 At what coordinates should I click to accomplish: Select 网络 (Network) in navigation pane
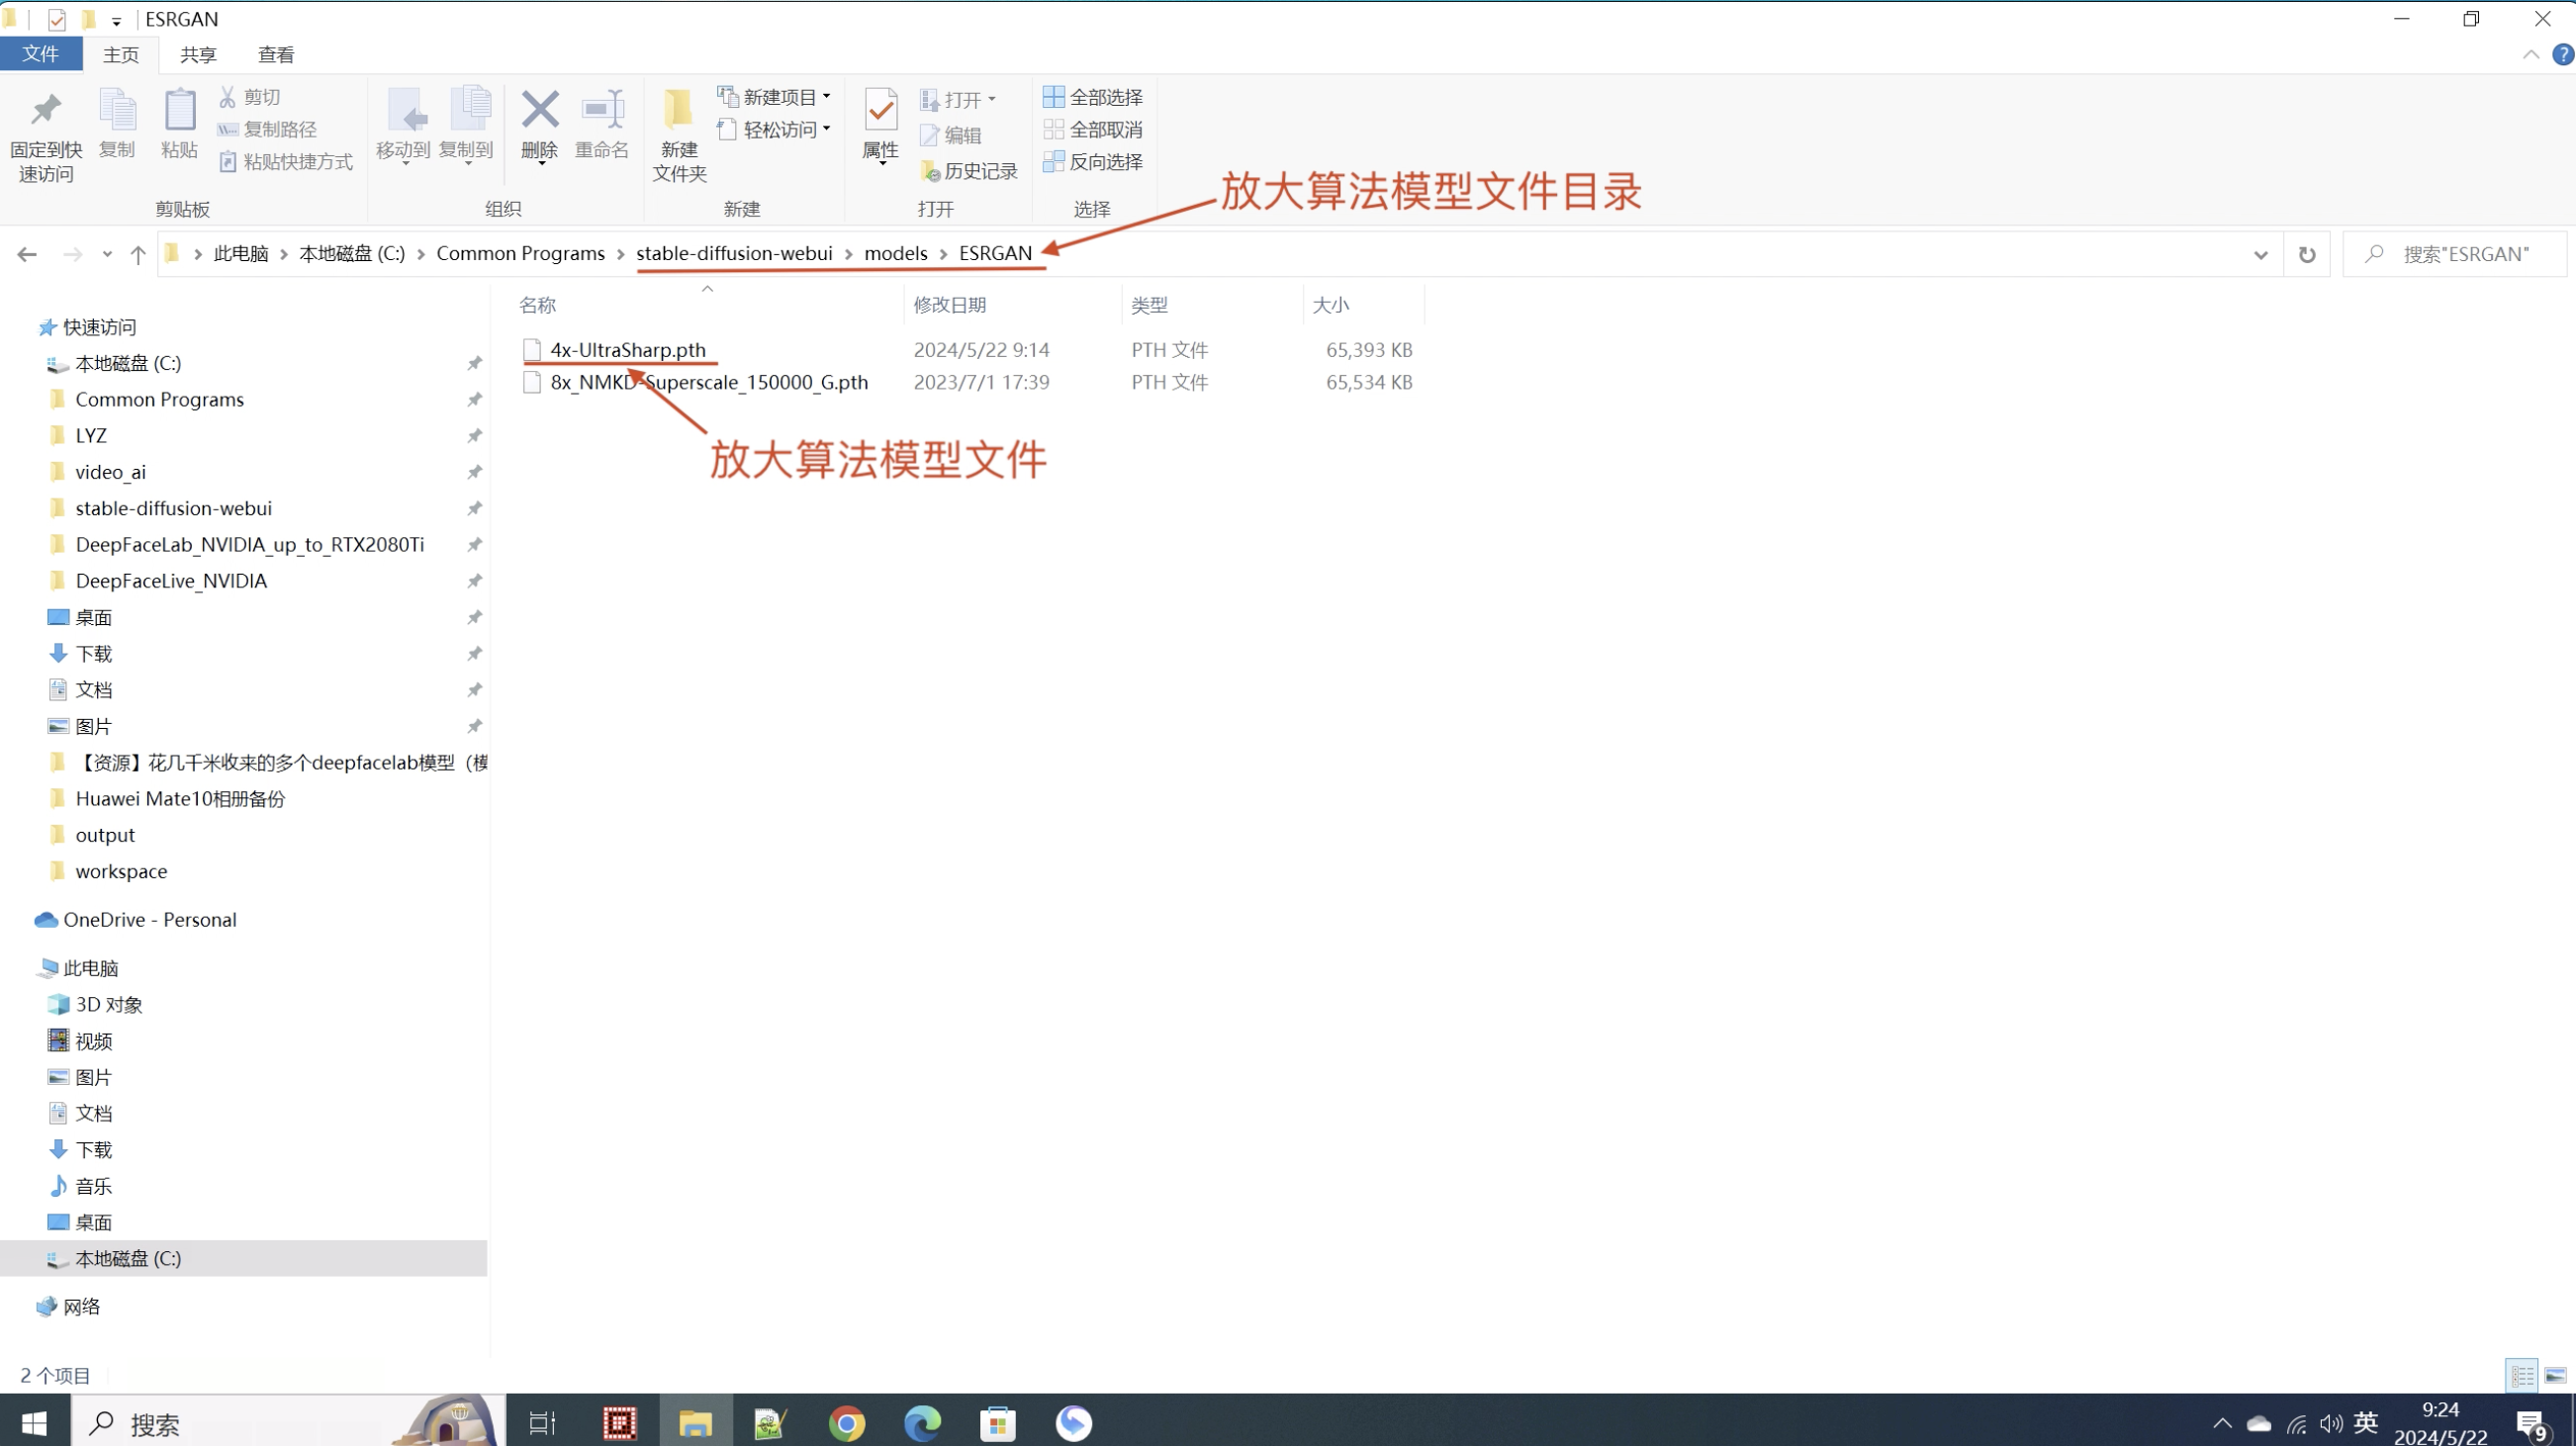[x=81, y=1307]
